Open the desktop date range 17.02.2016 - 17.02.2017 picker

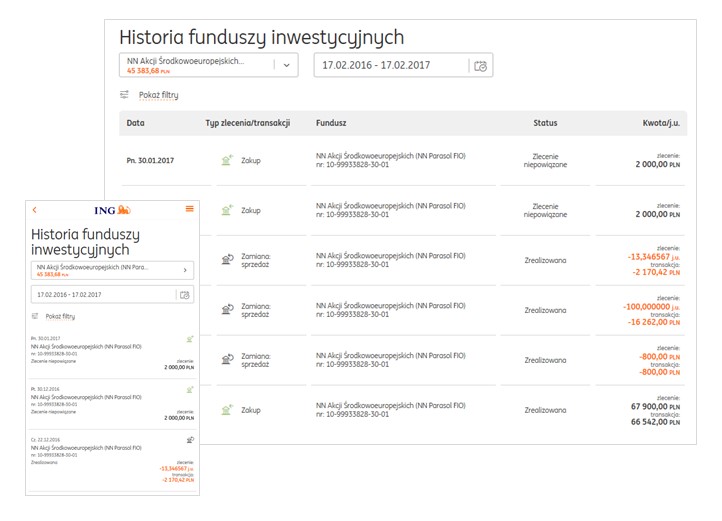pos(390,66)
